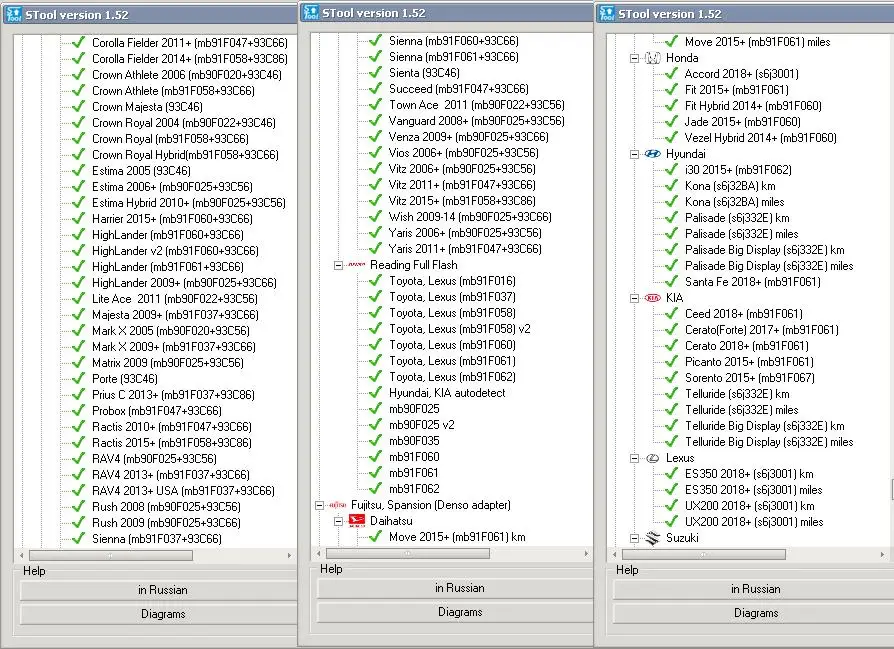Collapse the Reading Full Flash node
This screenshot has height=649, width=894.
(x=338, y=265)
